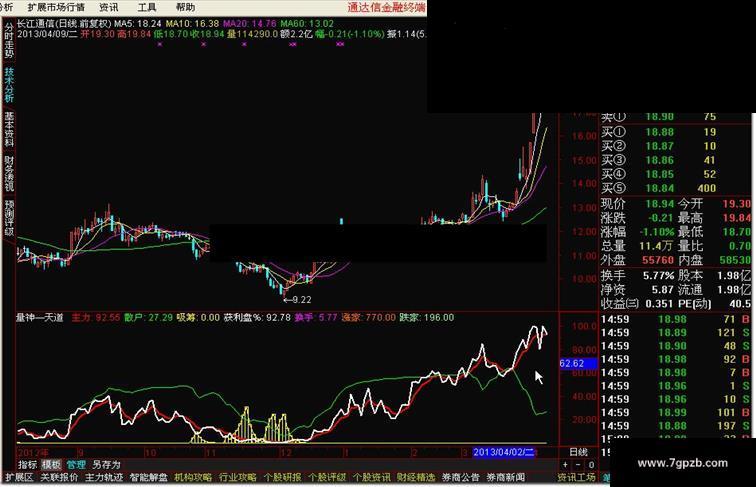Click the 现价 18.94 quote field

(x=637, y=204)
